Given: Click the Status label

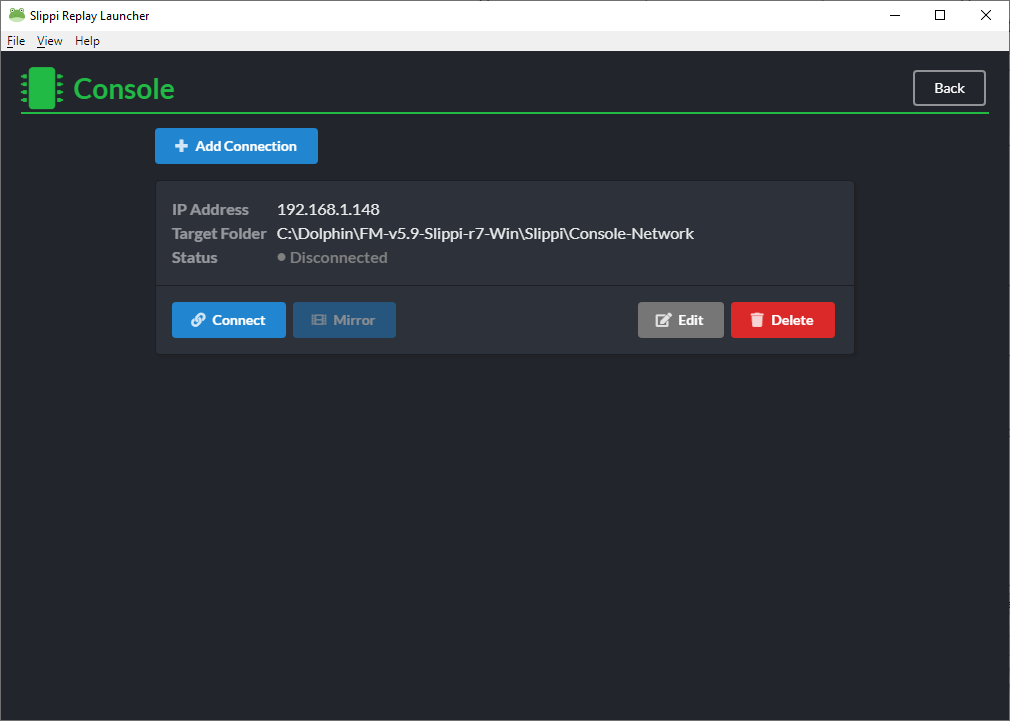Looking at the screenshot, I should pos(195,258).
